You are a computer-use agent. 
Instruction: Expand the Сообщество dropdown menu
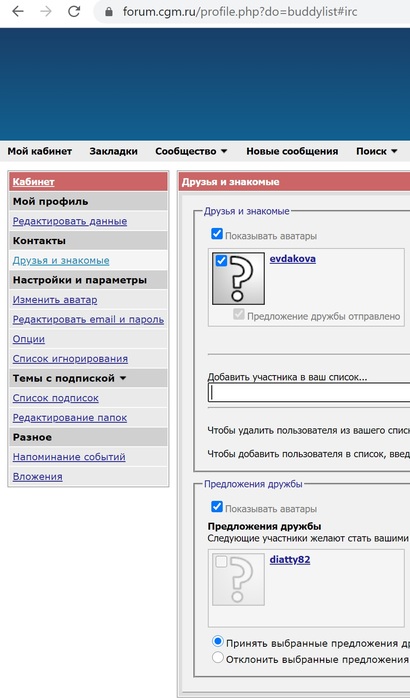click(191, 151)
